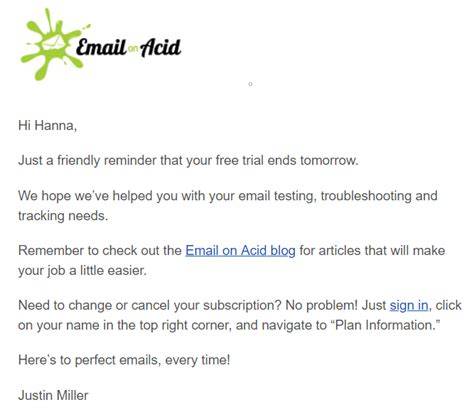Open the Email on Acid blog link

[240, 251]
